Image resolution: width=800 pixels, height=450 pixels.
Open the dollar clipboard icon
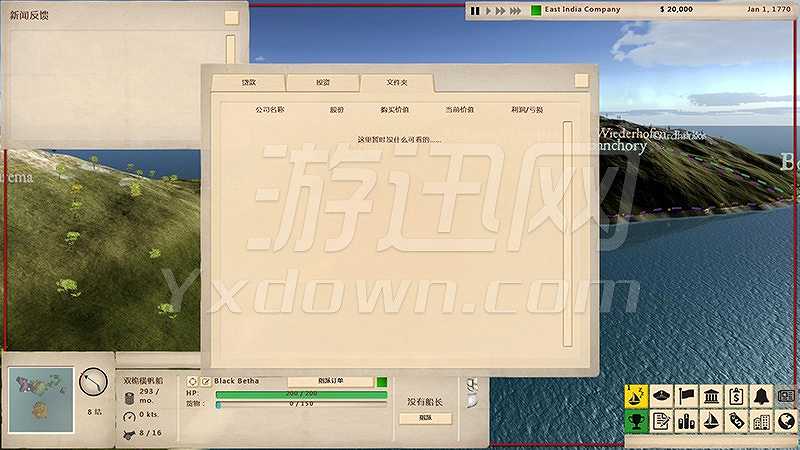pos(736,396)
